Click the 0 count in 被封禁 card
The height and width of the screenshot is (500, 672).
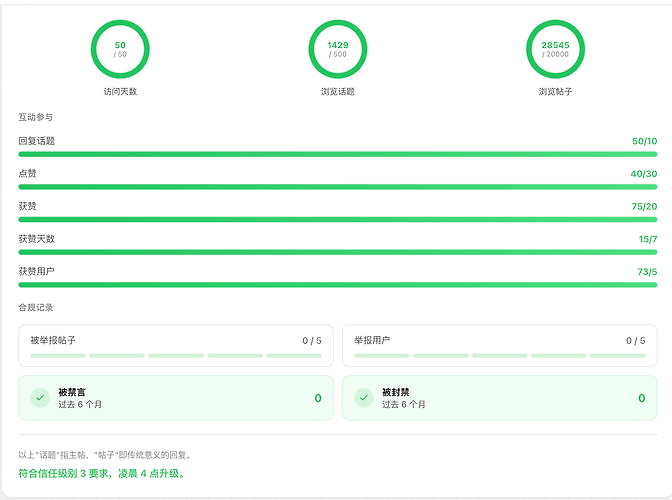coord(642,398)
